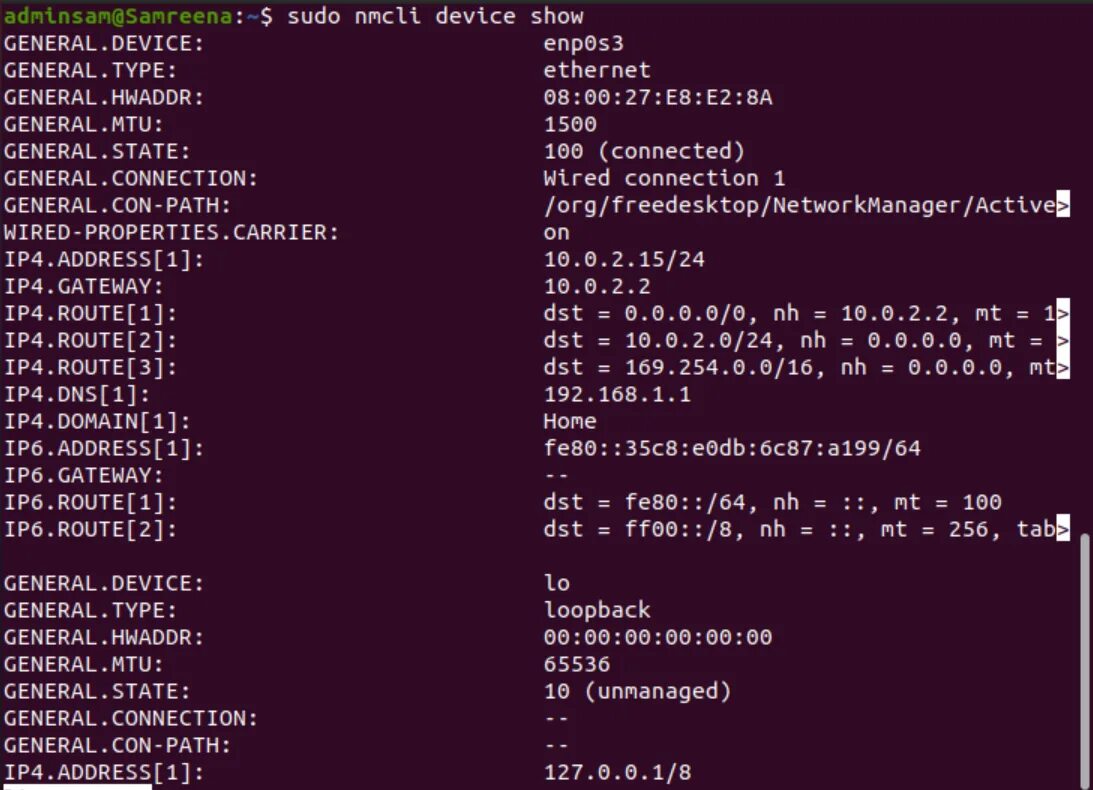Click the DNS address 192.168.1.1
This screenshot has height=790, width=1093.
[617, 394]
